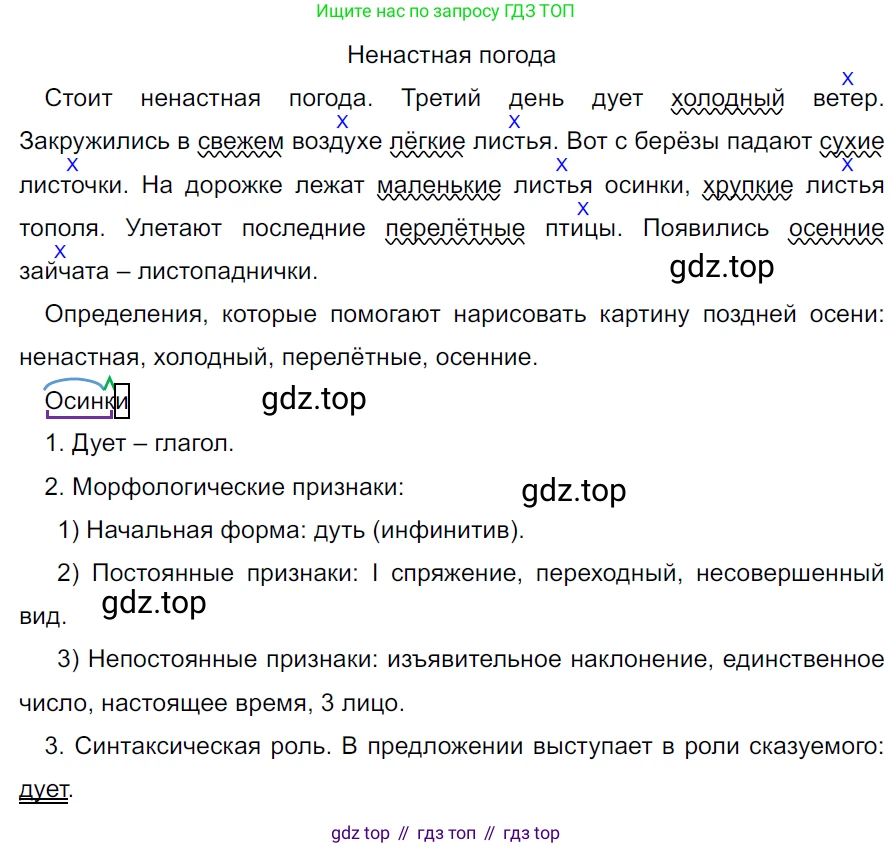
Task: Click the word "картину"
Action: (x=644, y=314)
